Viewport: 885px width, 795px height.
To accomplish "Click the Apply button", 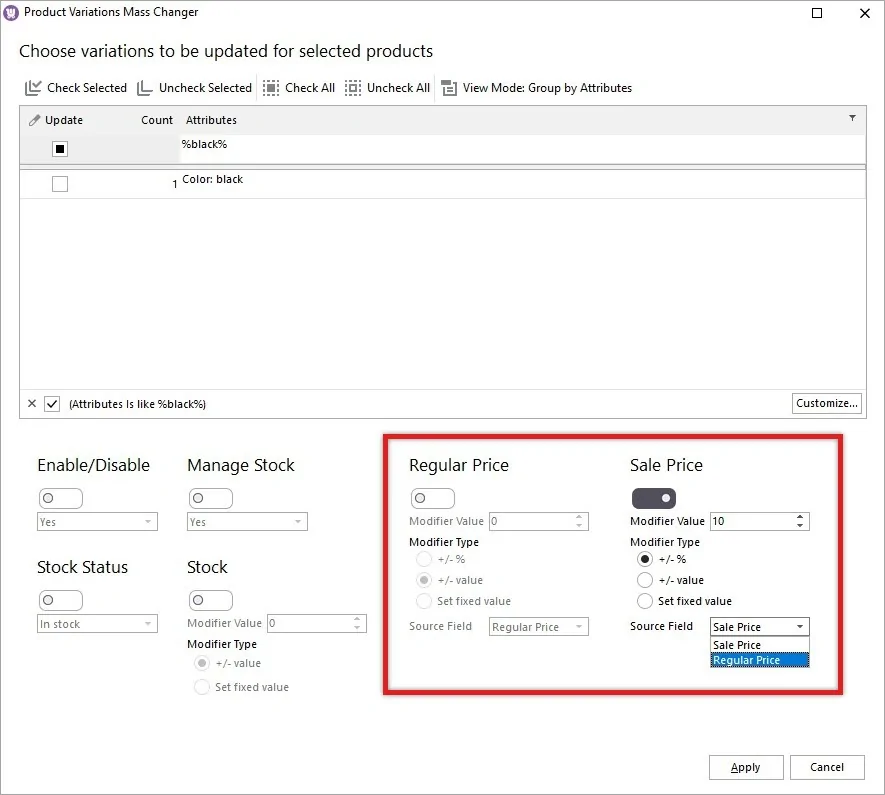I will click(x=746, y=767).
